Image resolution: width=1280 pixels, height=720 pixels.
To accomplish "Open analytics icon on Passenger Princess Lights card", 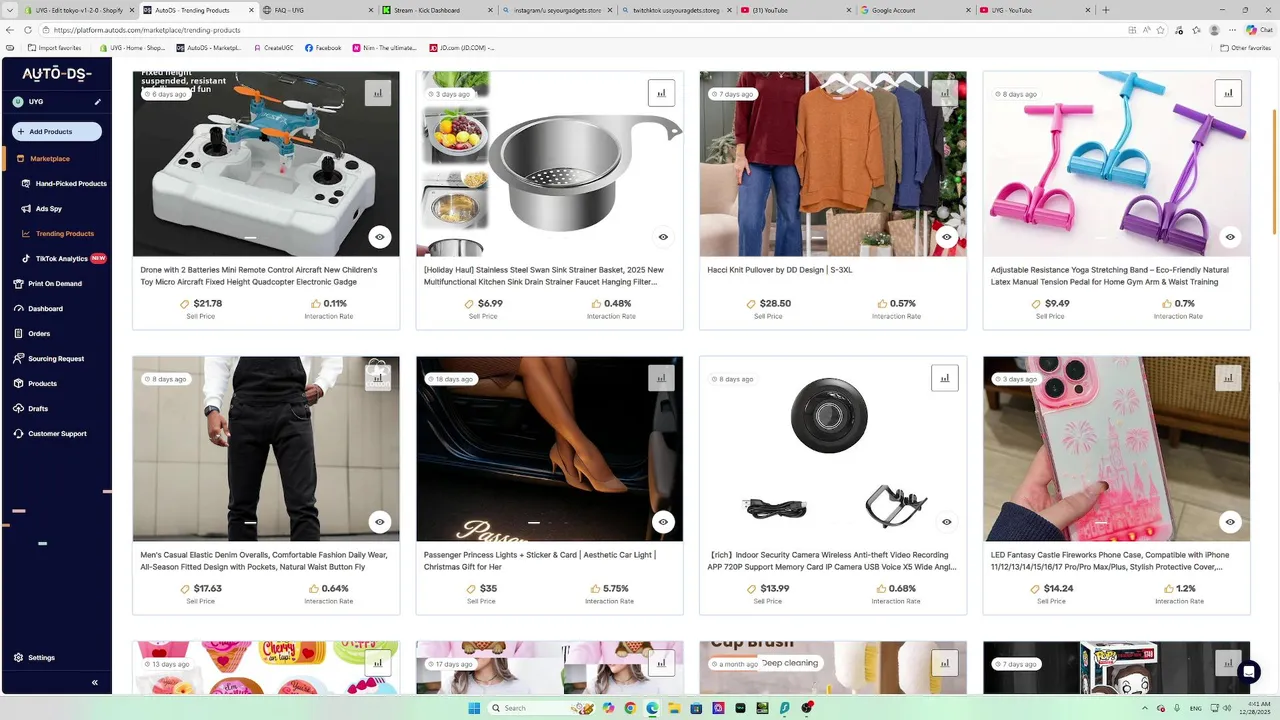I will tap(661, 378).
